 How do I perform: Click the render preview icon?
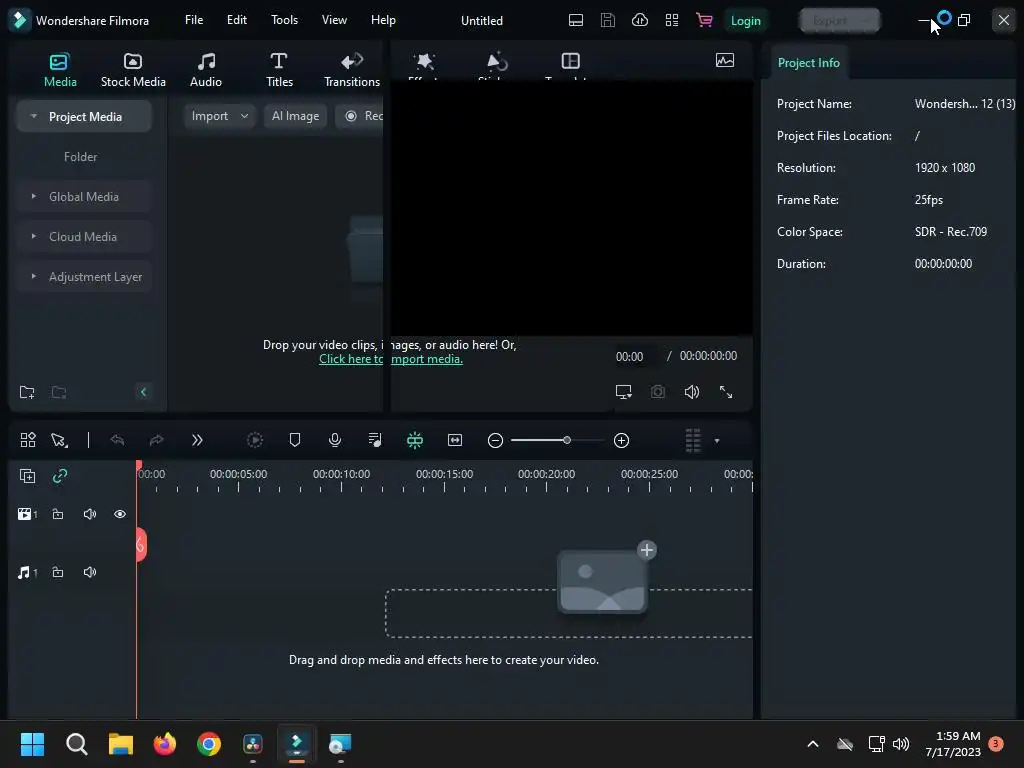pyautogui.click(x=255, y=440)
